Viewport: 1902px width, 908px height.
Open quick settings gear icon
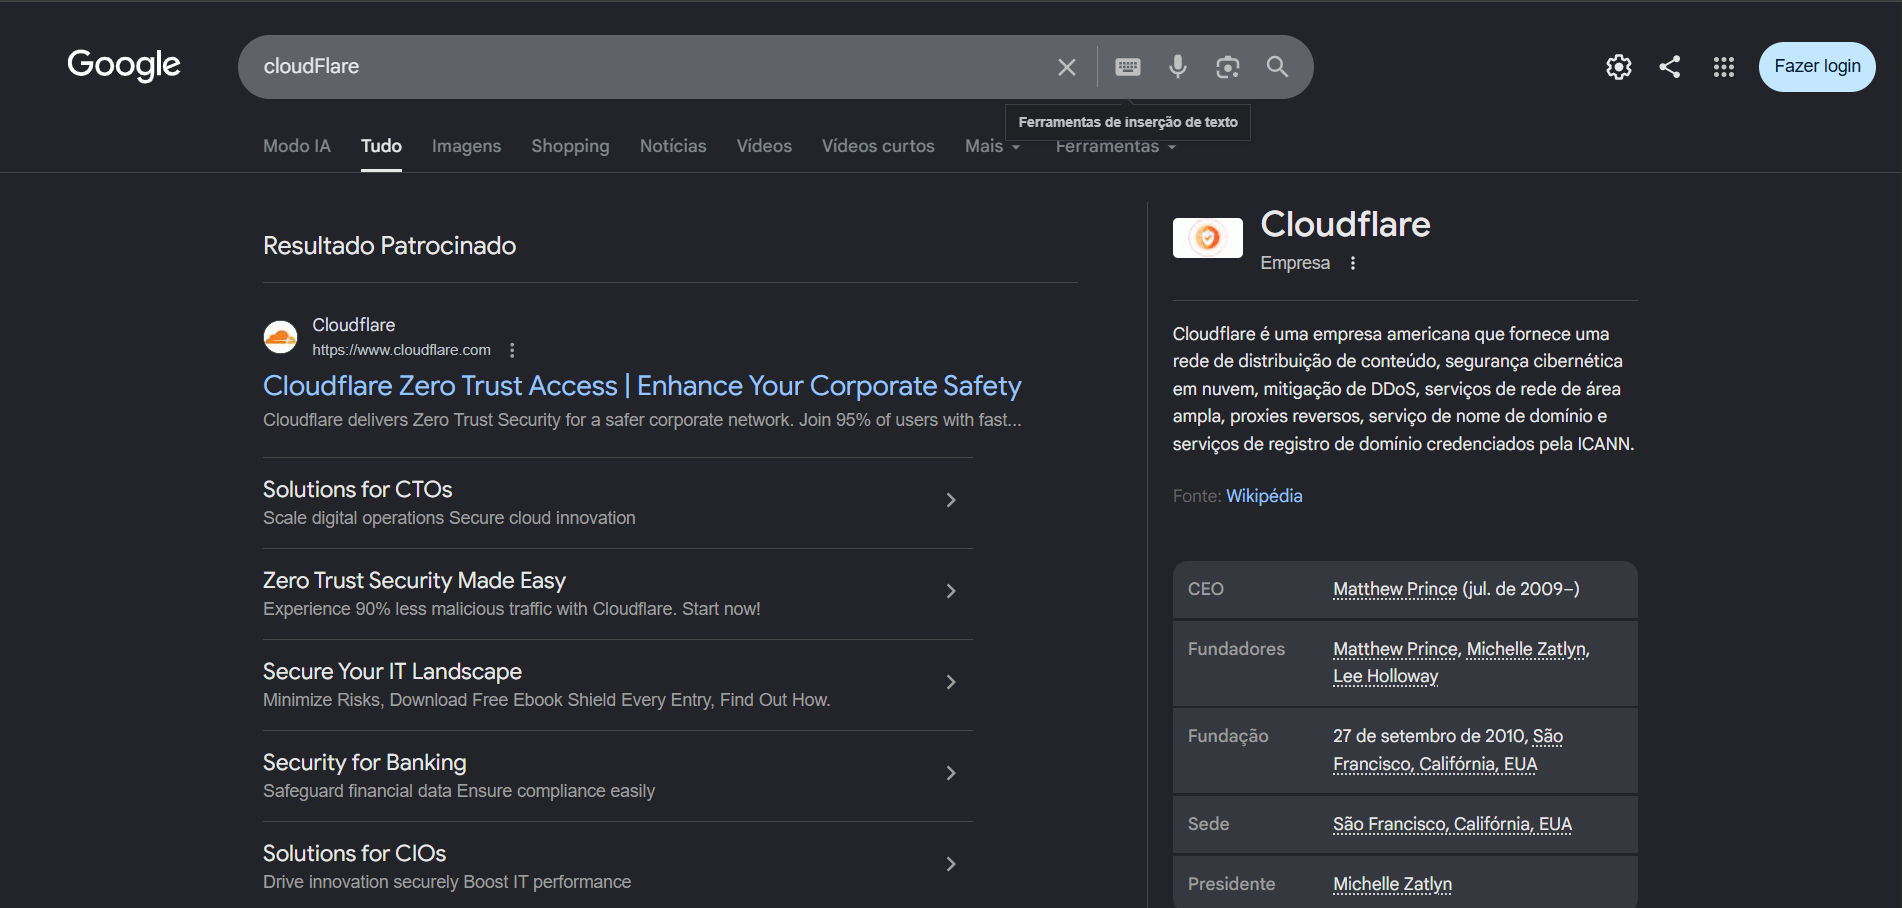[1619, 67]
